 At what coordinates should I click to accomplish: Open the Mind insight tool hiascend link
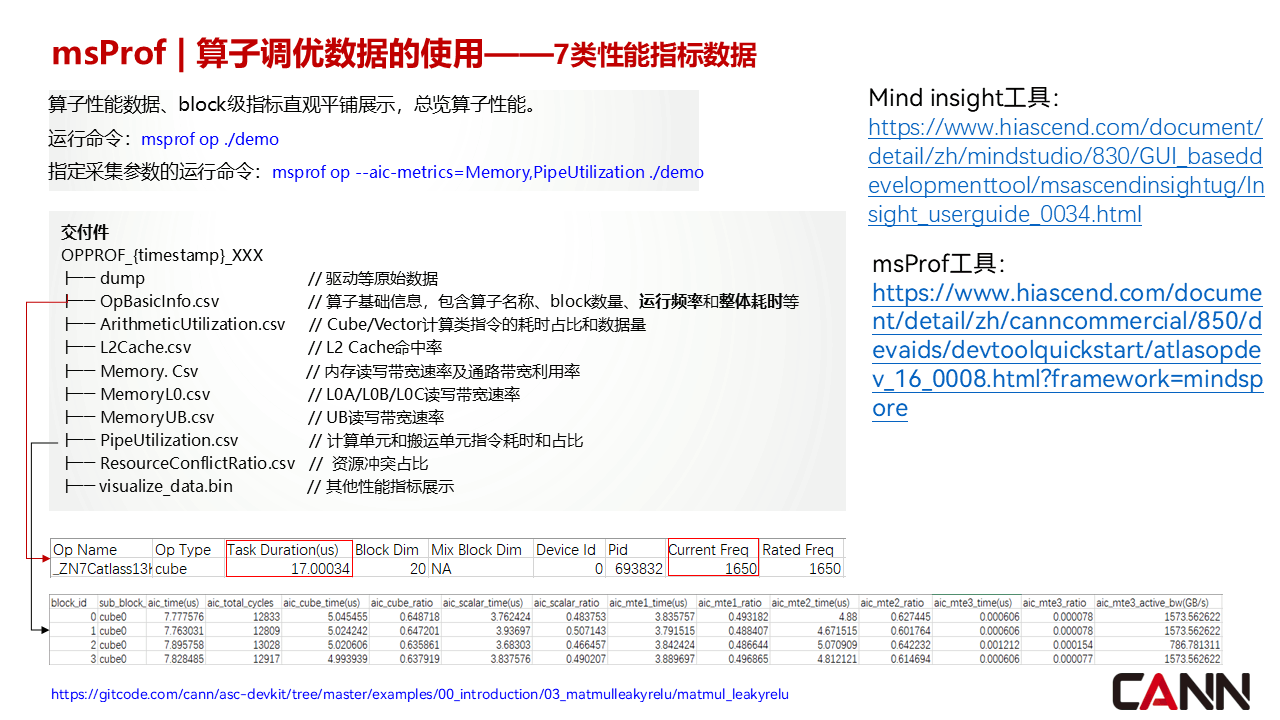1066,171
